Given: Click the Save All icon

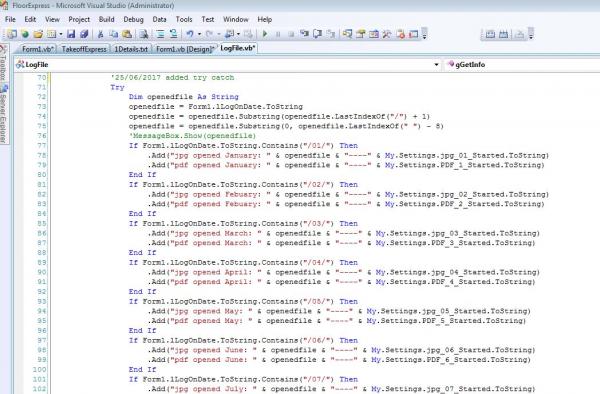Looking at the screenshot, I should [84, 34].
